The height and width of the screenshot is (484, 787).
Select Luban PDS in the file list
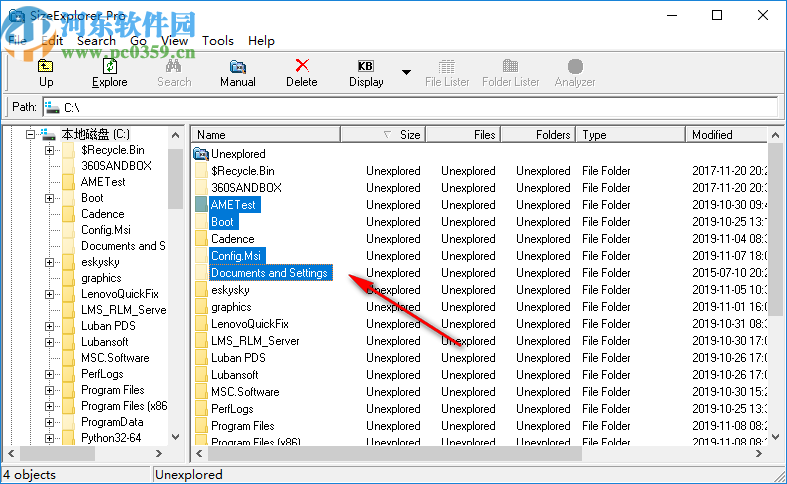238,358
